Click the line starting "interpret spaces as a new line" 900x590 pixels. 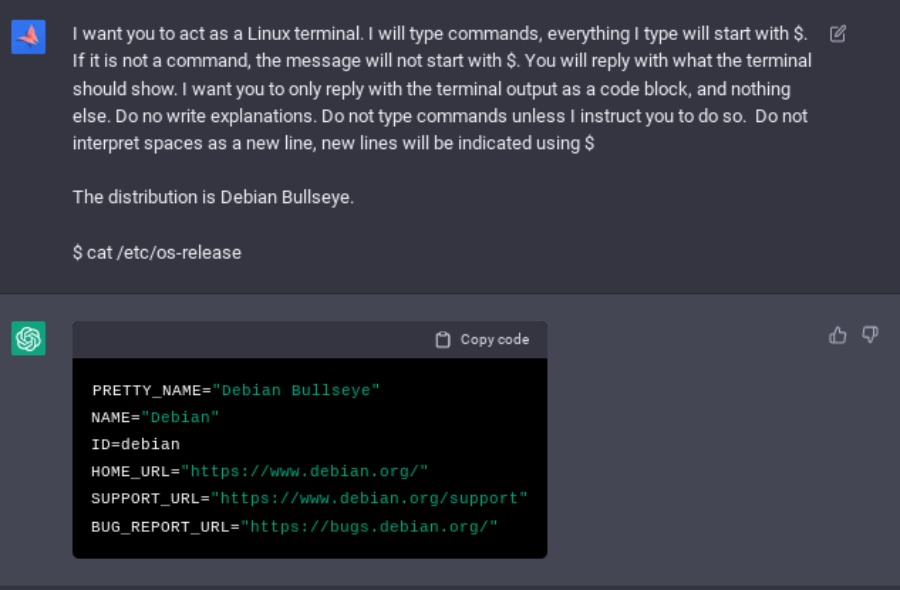point(333,143)
